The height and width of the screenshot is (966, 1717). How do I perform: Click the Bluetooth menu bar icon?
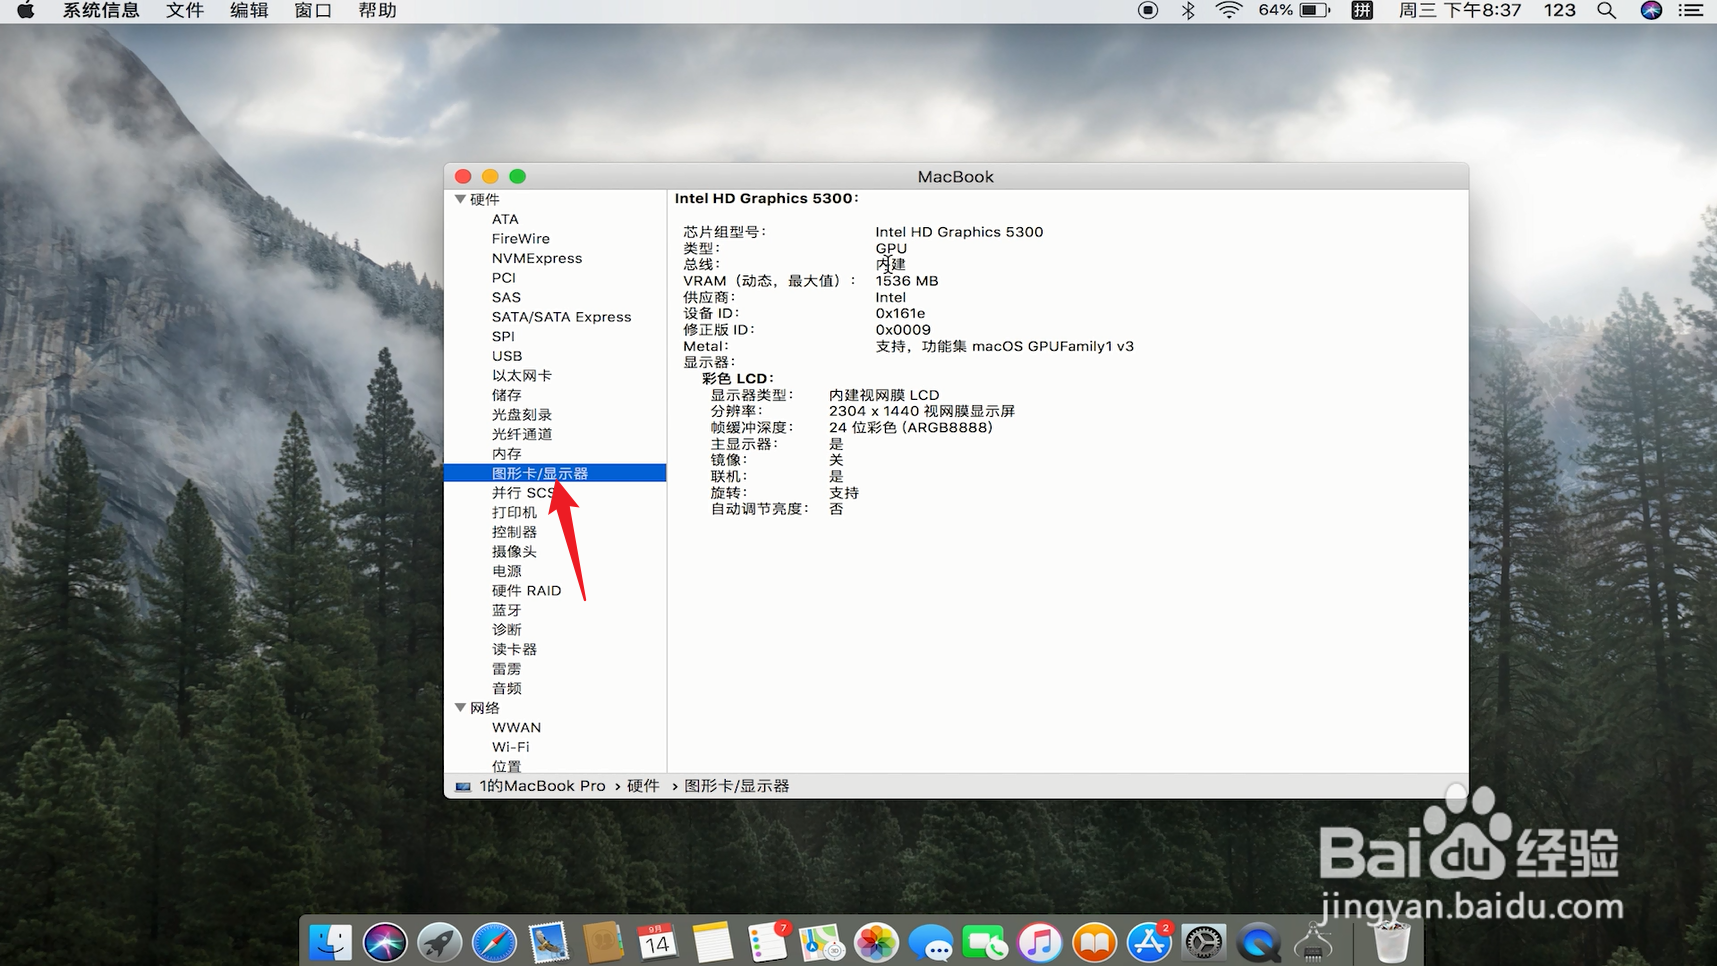tap(1188, 11)
